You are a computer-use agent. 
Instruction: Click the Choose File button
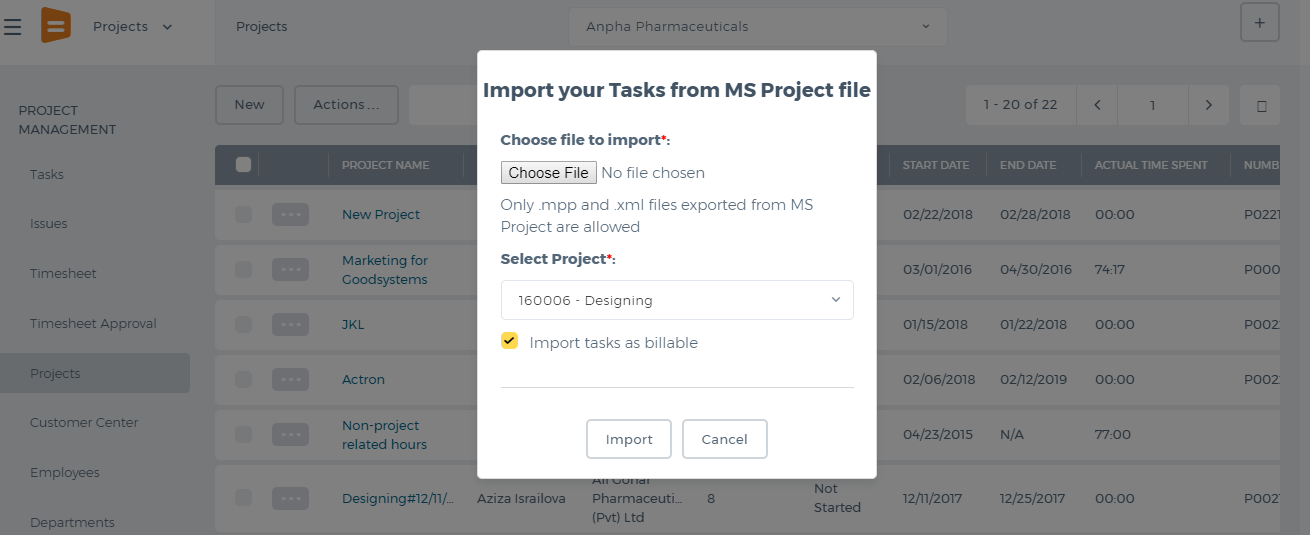click(x=549, y=172)
